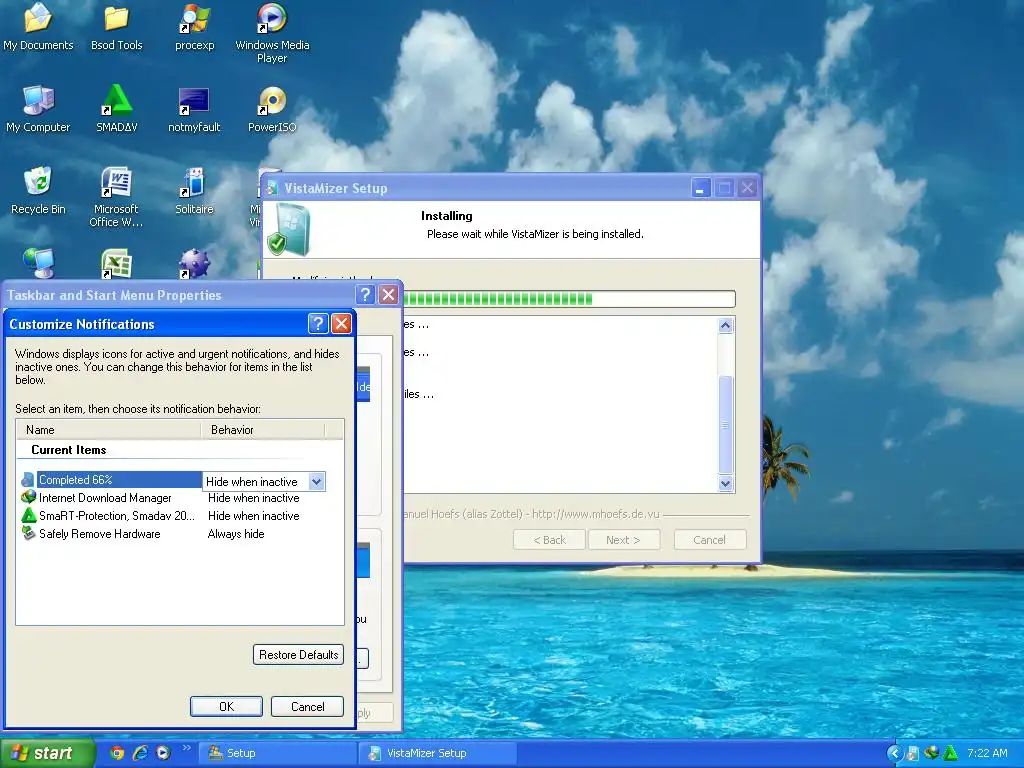Confirm Customize Notifications with OK
This screenshot has width=1024, height=768.
point(227,707)
